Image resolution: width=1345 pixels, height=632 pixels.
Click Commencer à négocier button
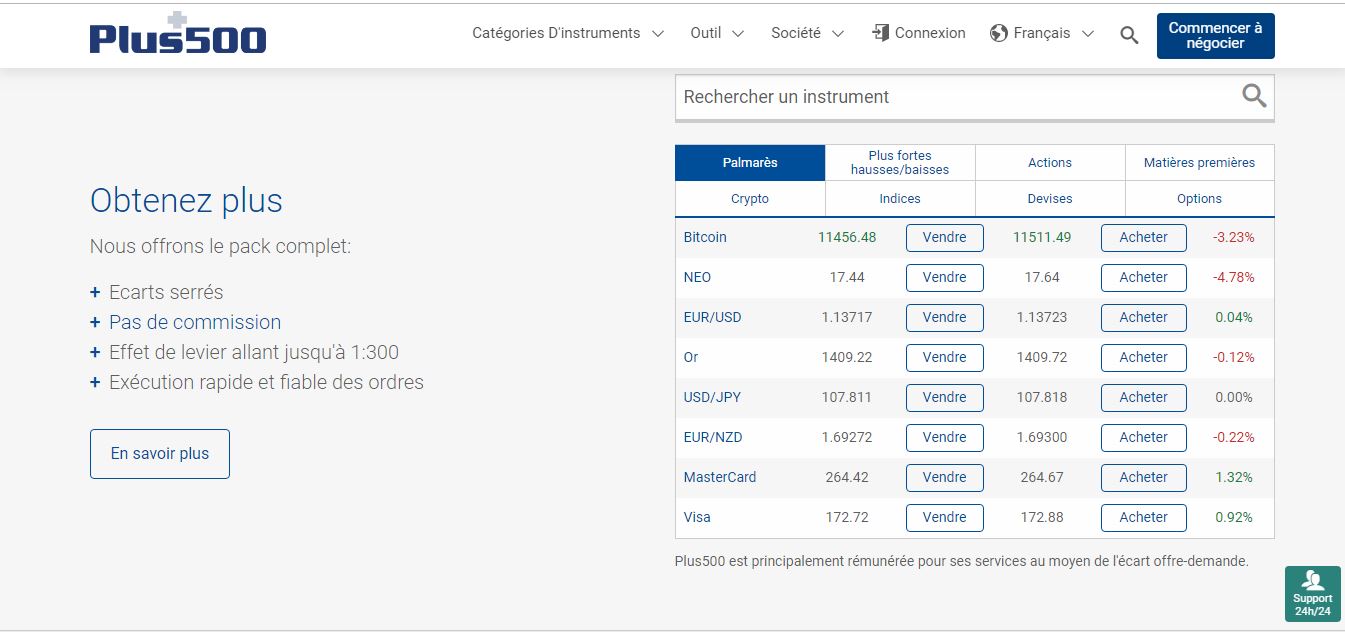(1215, 36)
